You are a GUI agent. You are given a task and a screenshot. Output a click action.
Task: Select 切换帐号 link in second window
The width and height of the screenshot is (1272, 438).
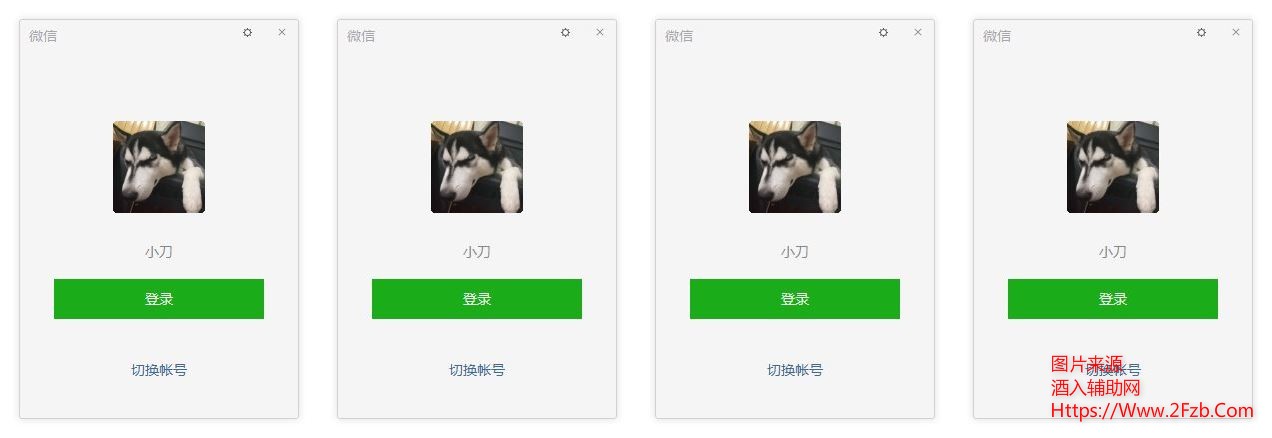point(477,370)
